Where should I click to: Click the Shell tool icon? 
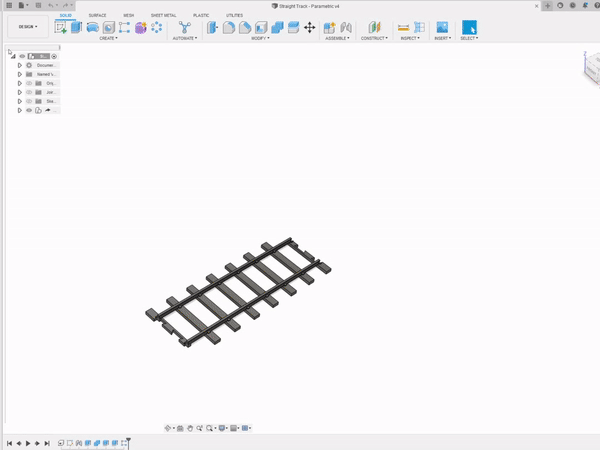pyautogui.click(x=261, y=28)
